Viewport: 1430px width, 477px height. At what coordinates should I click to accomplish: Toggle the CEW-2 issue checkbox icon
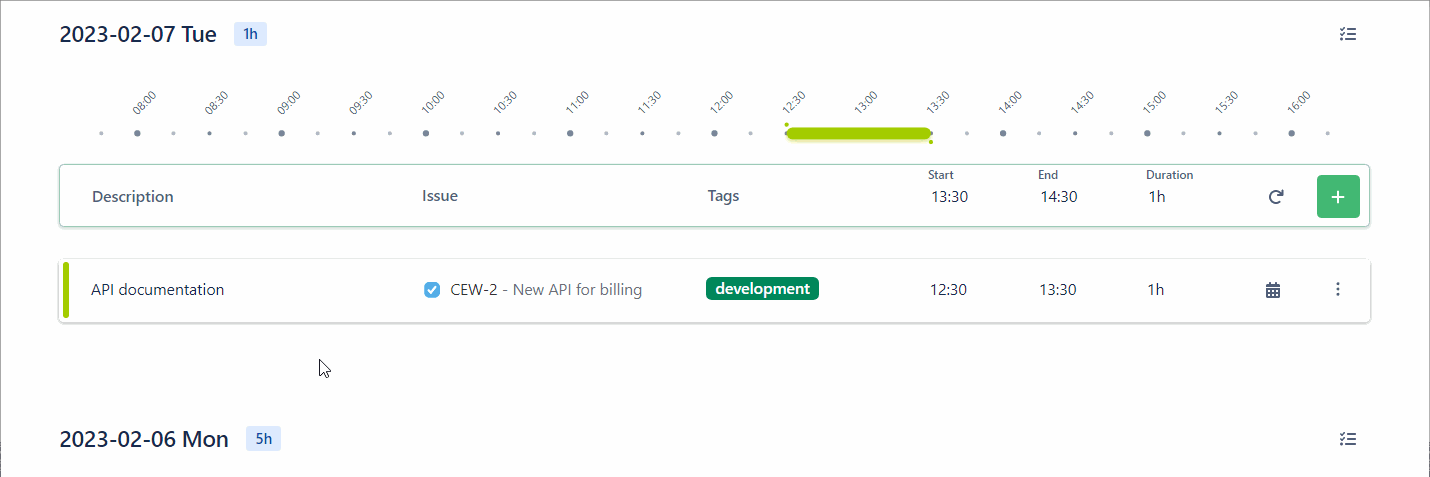tap(432, 290)
